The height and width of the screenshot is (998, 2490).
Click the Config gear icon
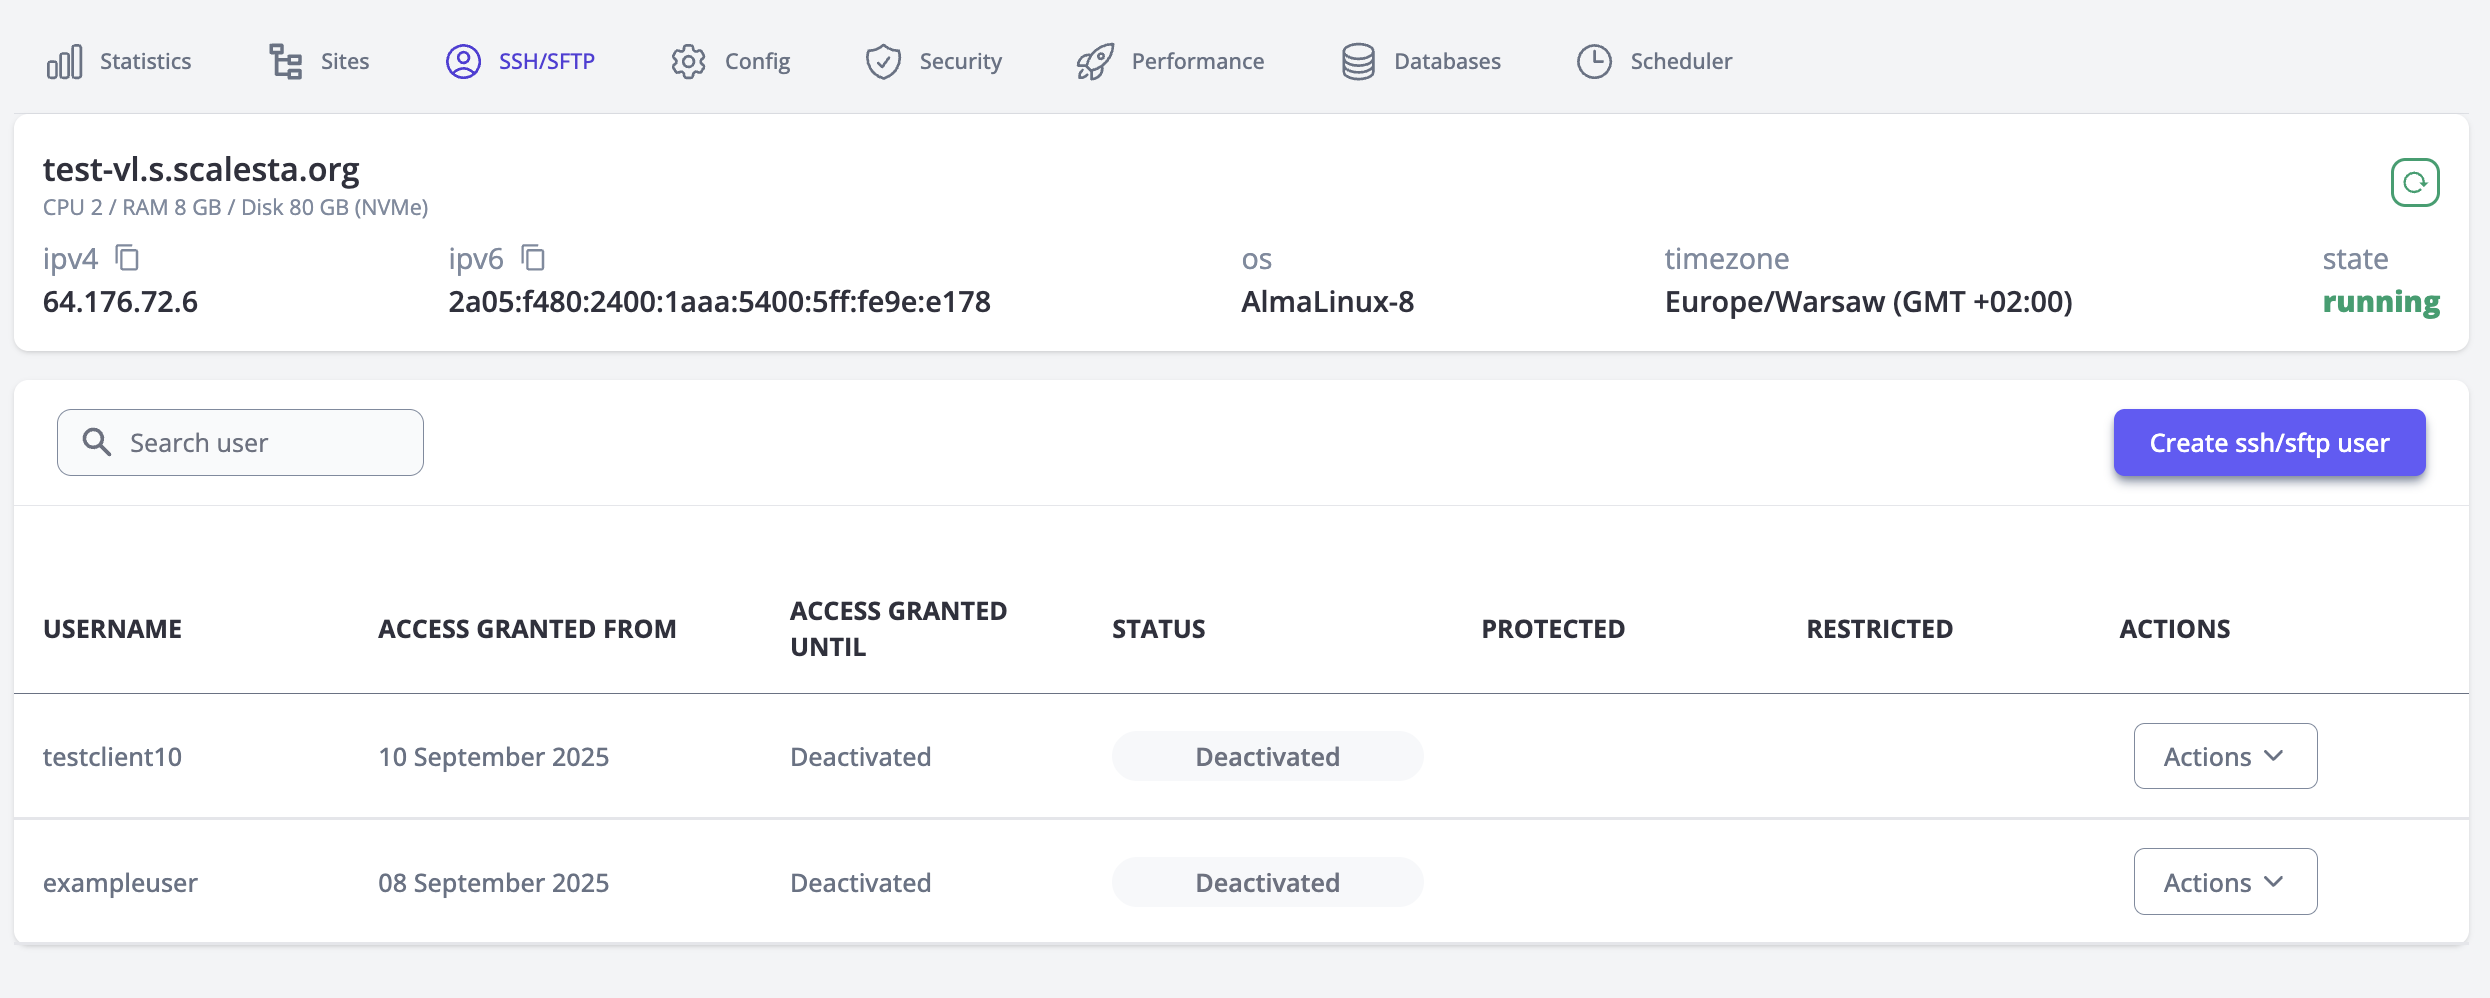tap(688, 62)
